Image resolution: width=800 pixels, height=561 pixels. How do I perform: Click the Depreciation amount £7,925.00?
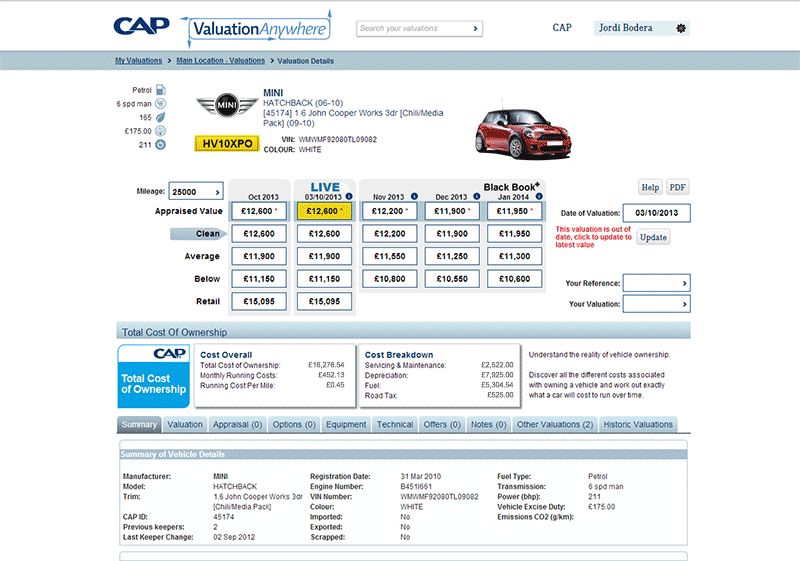pyautogui.click(x=497, y=375)
